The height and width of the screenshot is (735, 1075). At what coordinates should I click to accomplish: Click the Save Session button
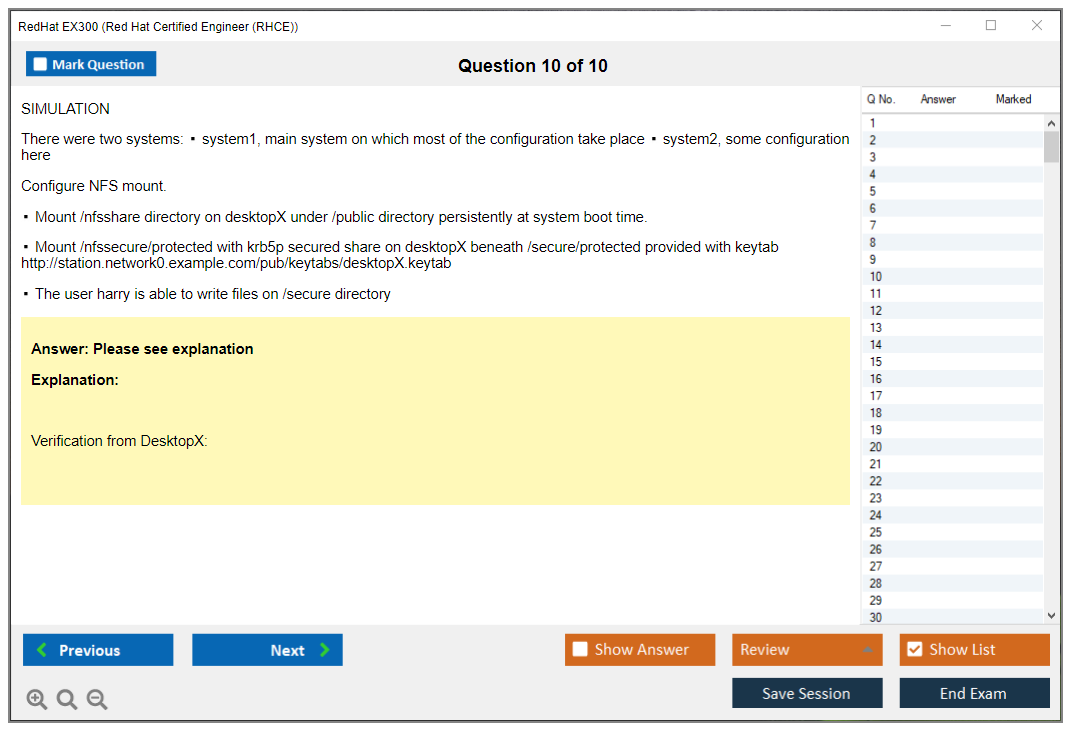pyautogui.click(x=806, y=693)
